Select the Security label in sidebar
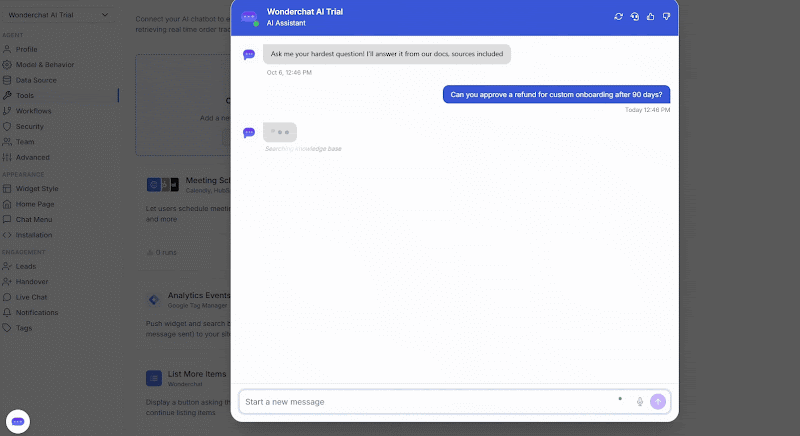Screen dimensions: 800x436 click(x=30, y=126)
